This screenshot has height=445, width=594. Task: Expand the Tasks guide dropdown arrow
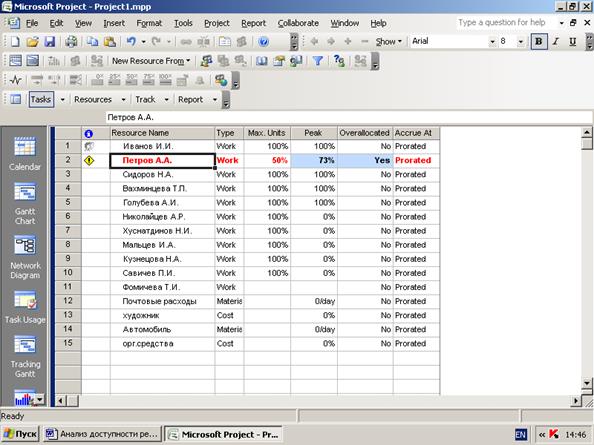(x=63, y=100)
